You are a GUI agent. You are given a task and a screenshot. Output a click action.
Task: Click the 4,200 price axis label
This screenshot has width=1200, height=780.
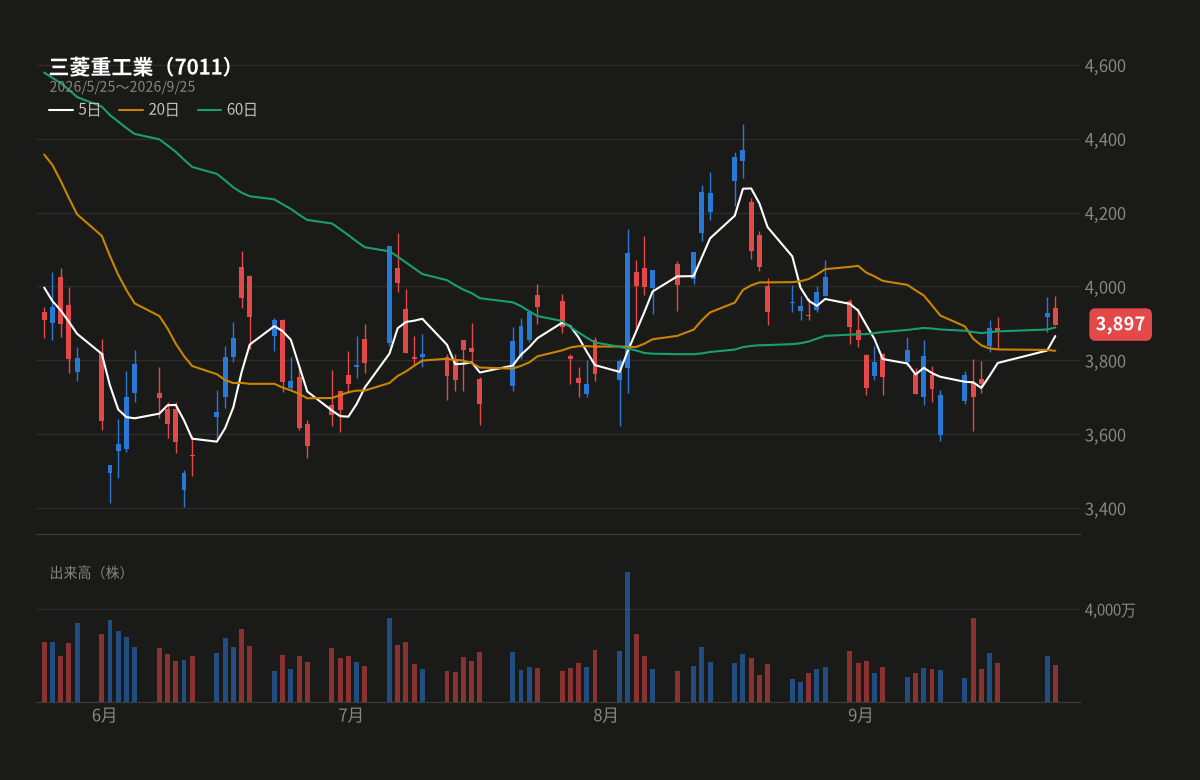(x=1105, y=214)
